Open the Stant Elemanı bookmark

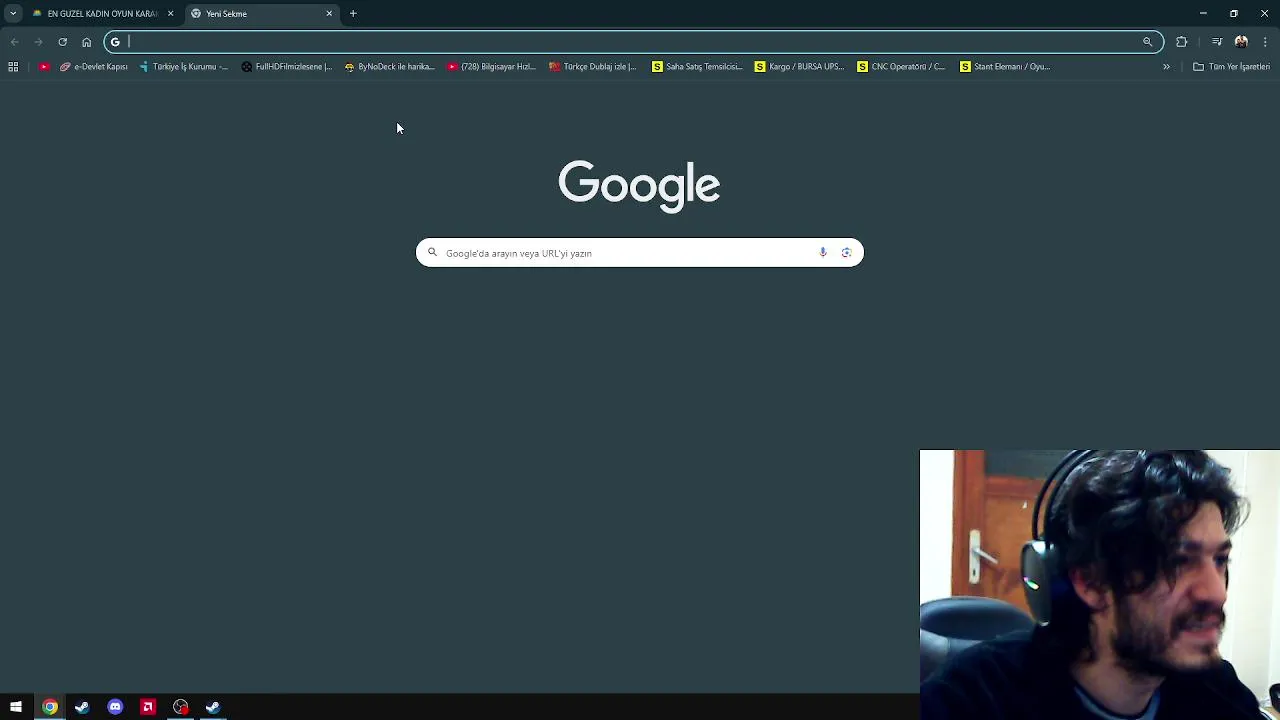(x=1005, y=66)
